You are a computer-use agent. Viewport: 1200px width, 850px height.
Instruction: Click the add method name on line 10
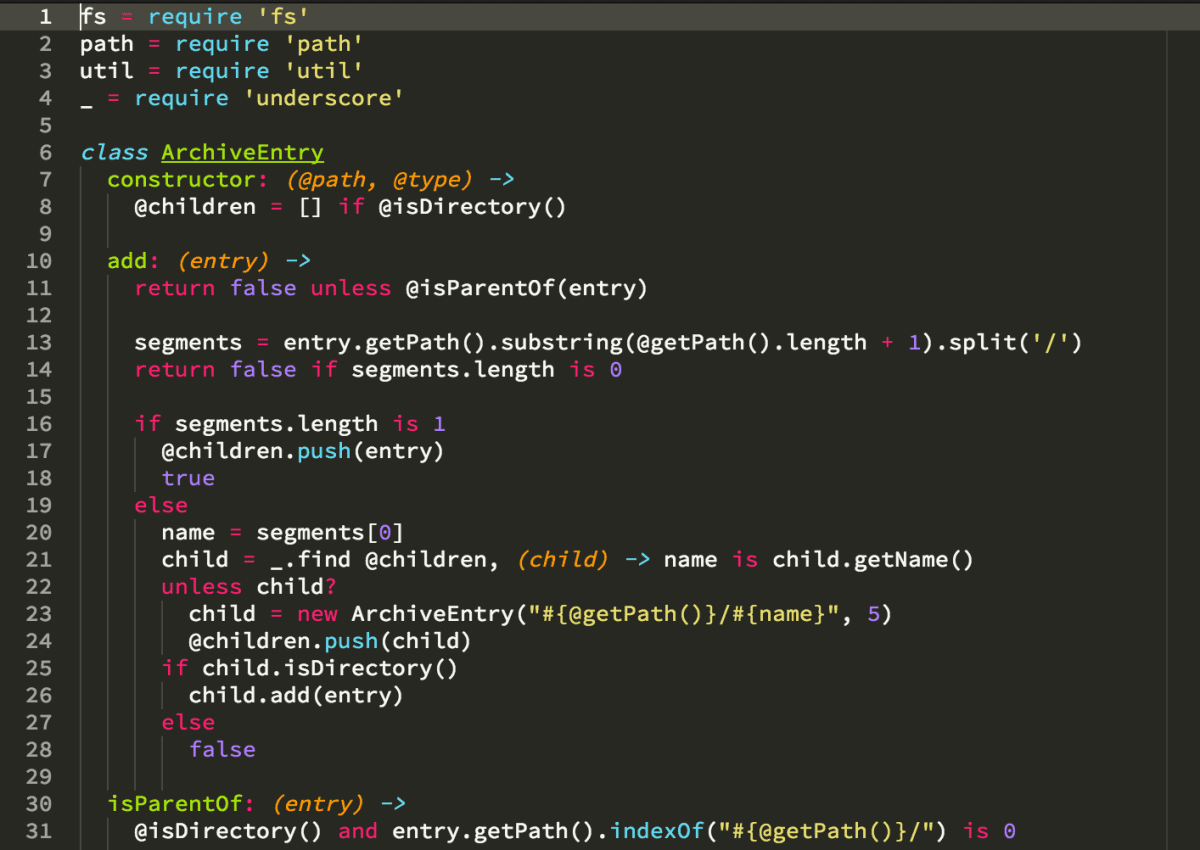point(122,260)
